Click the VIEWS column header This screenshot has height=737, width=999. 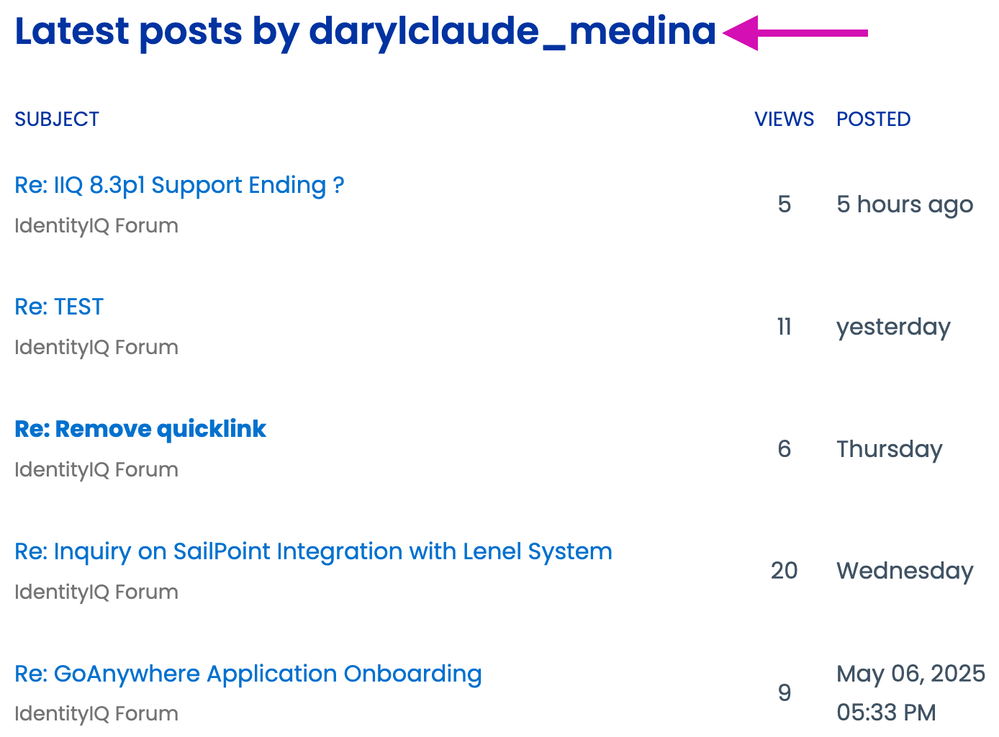784,119
